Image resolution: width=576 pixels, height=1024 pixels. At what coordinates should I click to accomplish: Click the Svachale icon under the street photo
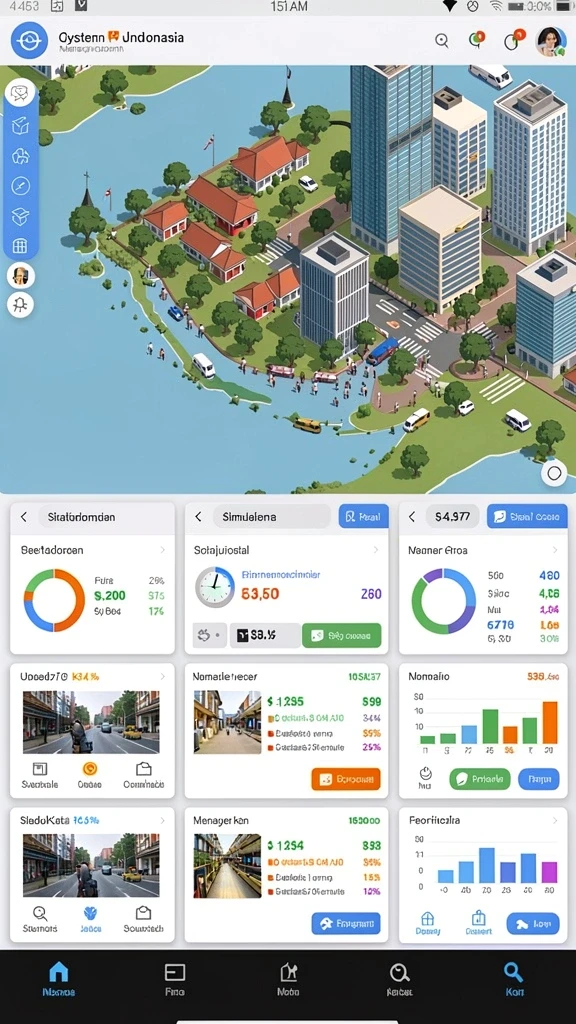pyautogui.click(x=40, y=769)
